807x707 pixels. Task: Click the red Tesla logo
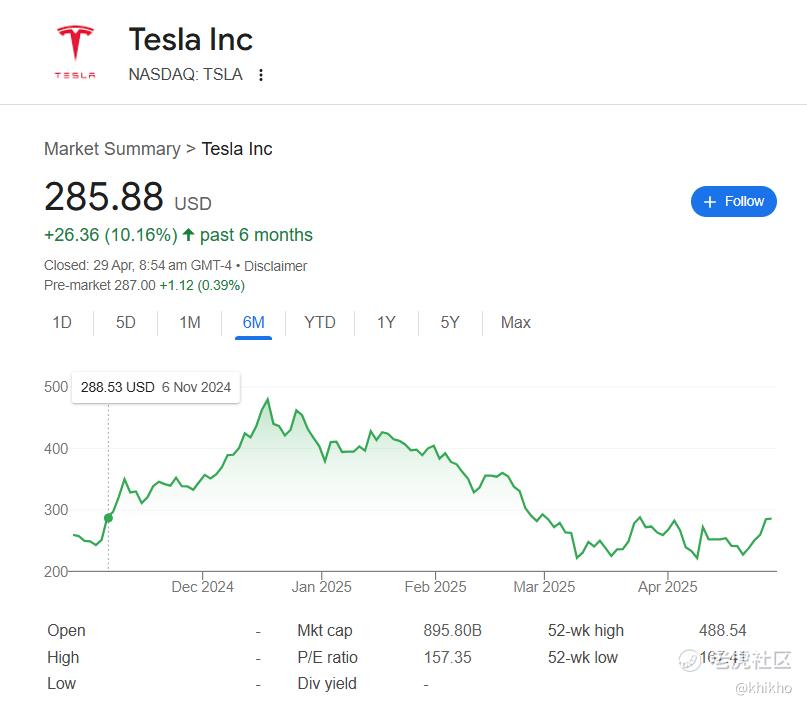(75, 52)
